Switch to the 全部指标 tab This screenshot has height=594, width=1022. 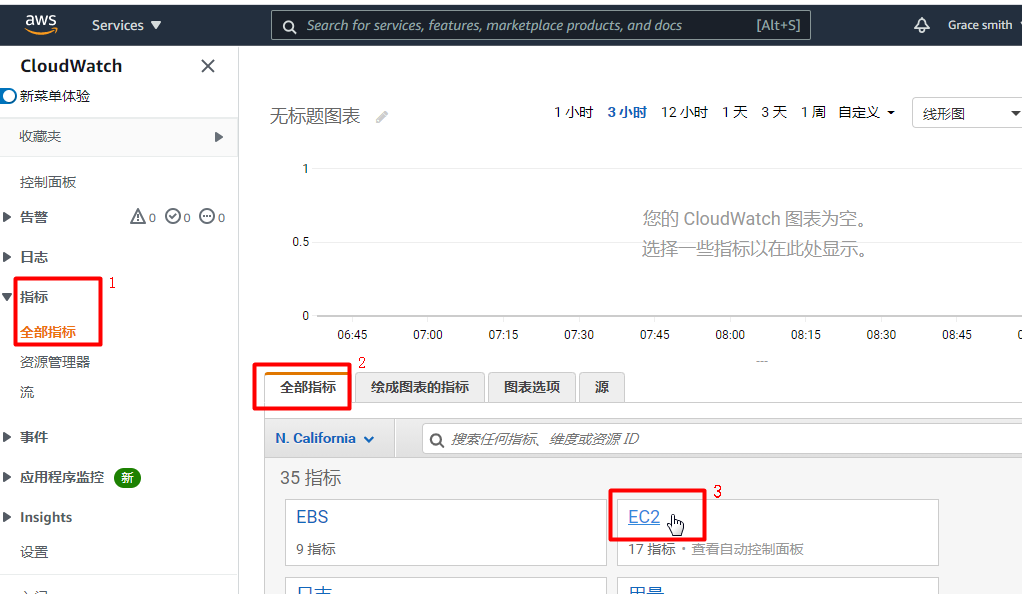coord(308,387)
